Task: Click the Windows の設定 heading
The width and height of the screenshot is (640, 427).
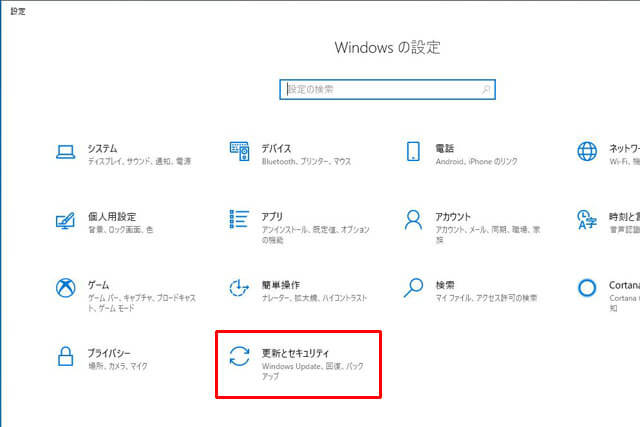Action: click(x=387, y=47)
